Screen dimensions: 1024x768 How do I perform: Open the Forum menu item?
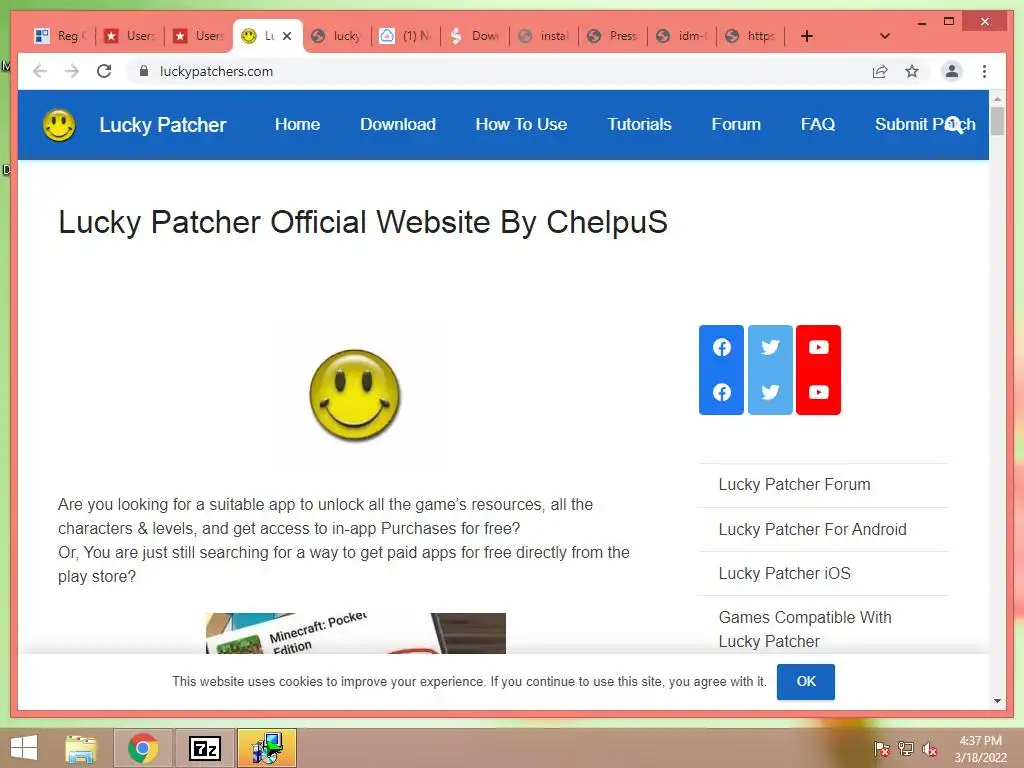click(x=736, y=124)
